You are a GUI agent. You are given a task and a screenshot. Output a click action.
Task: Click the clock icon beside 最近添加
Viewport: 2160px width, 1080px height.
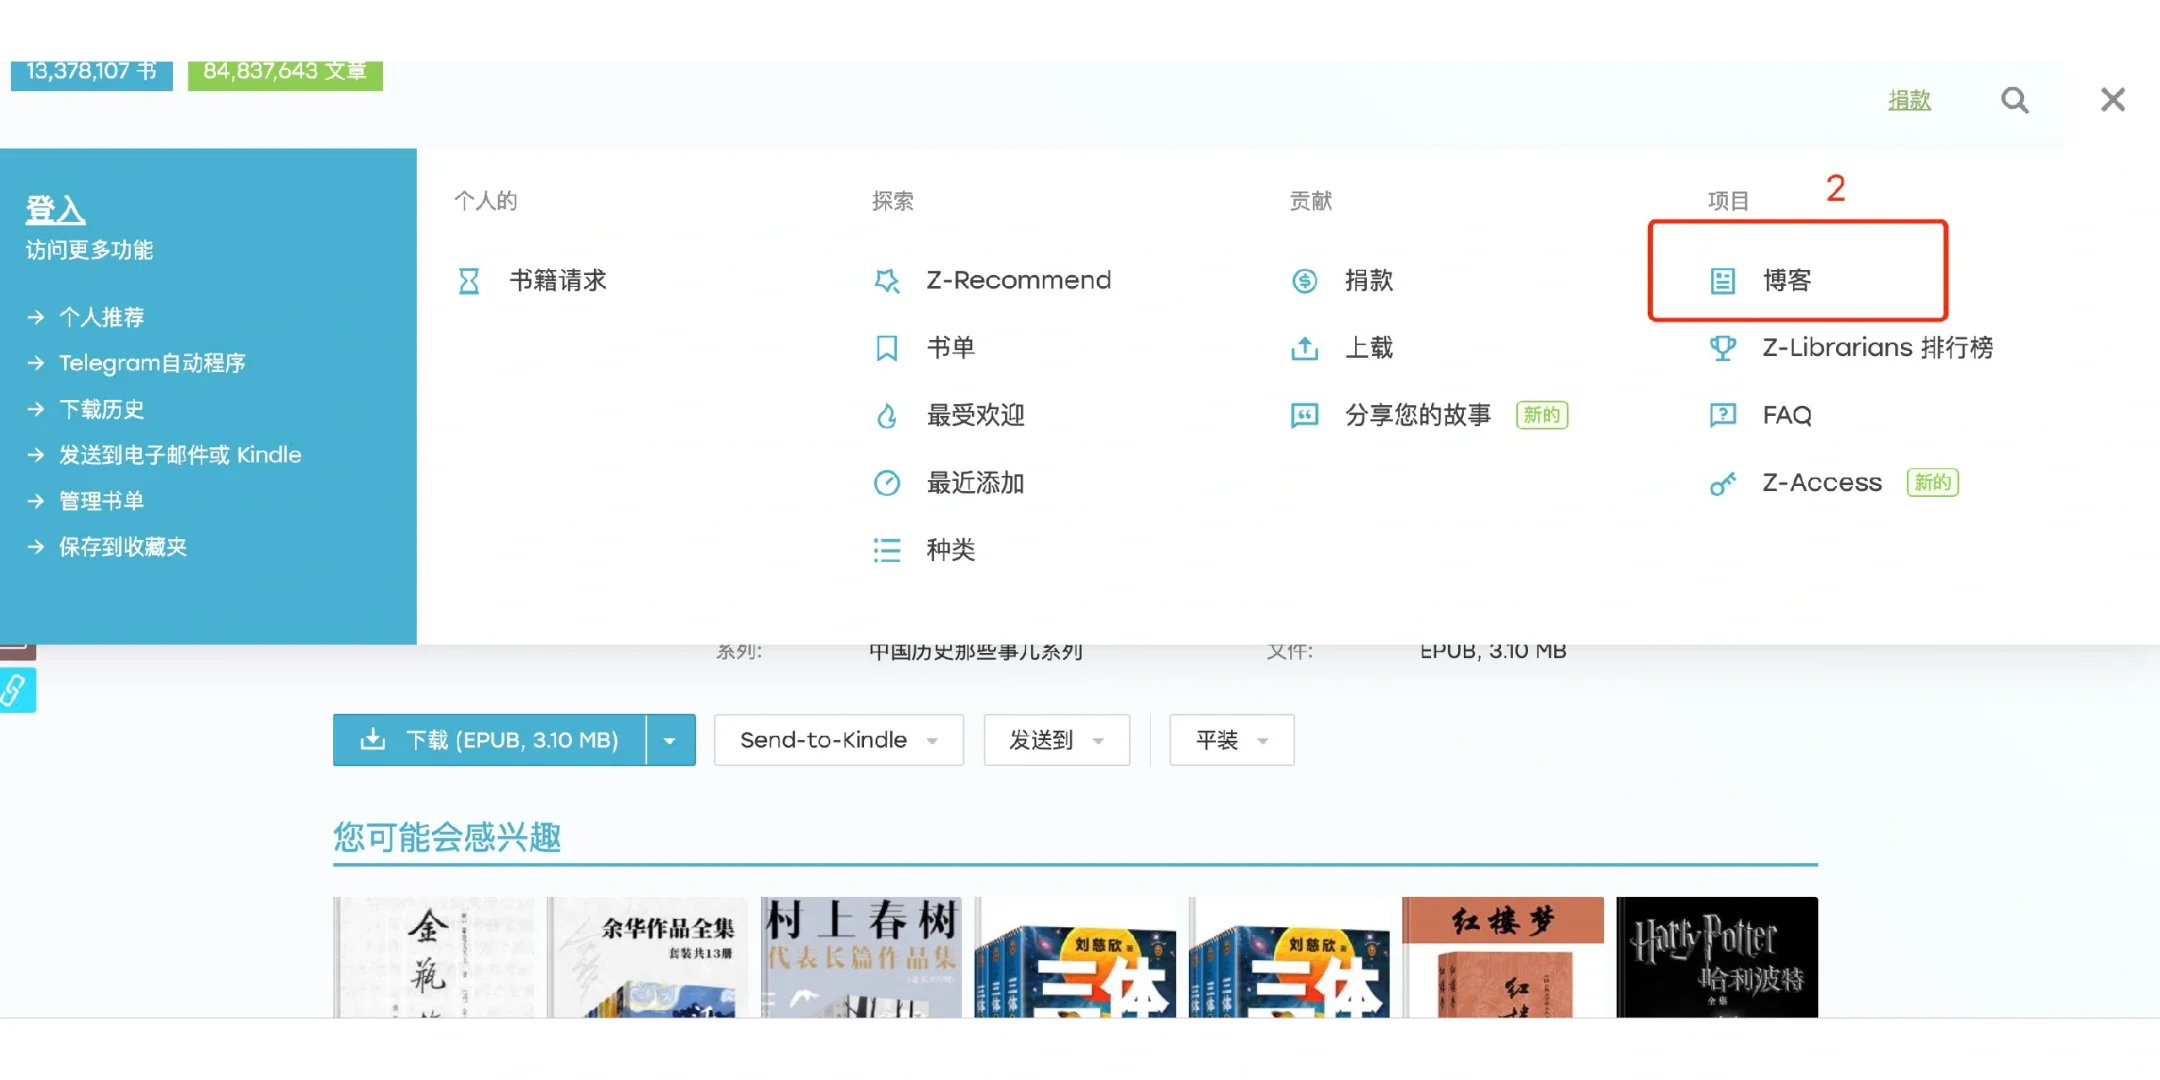coord(886,483)
